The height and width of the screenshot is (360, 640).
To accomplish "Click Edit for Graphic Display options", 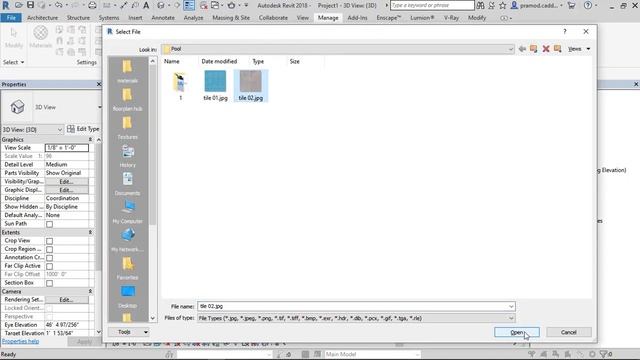I will [67, 190].
